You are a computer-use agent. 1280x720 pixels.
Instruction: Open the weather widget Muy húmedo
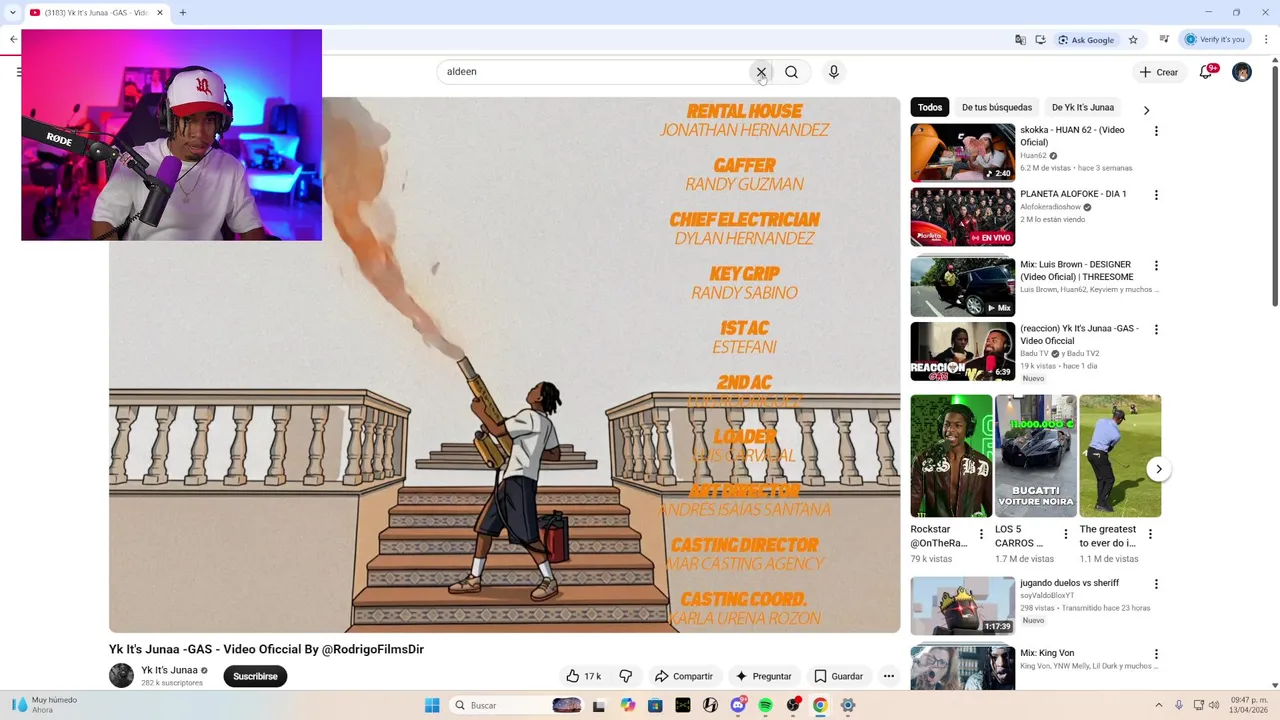(45, 705)
